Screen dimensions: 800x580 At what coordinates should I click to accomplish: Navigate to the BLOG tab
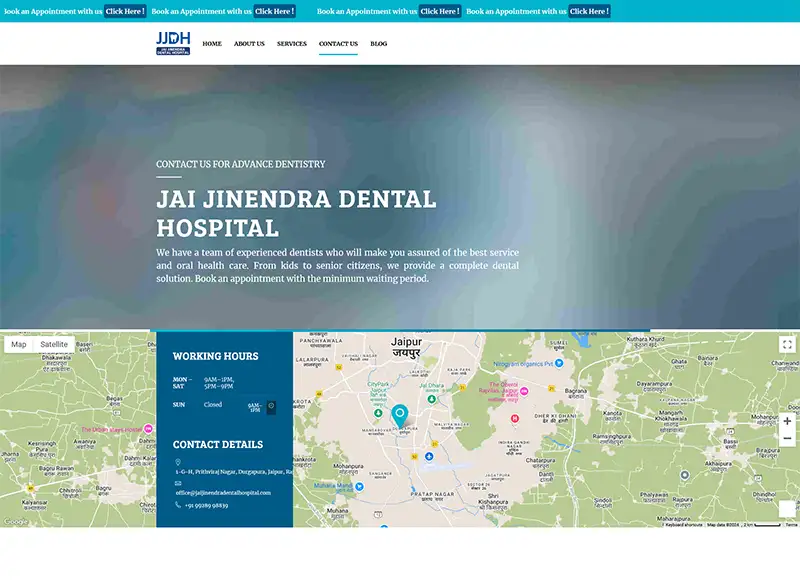pyautogui.click(x=378, y=43)
